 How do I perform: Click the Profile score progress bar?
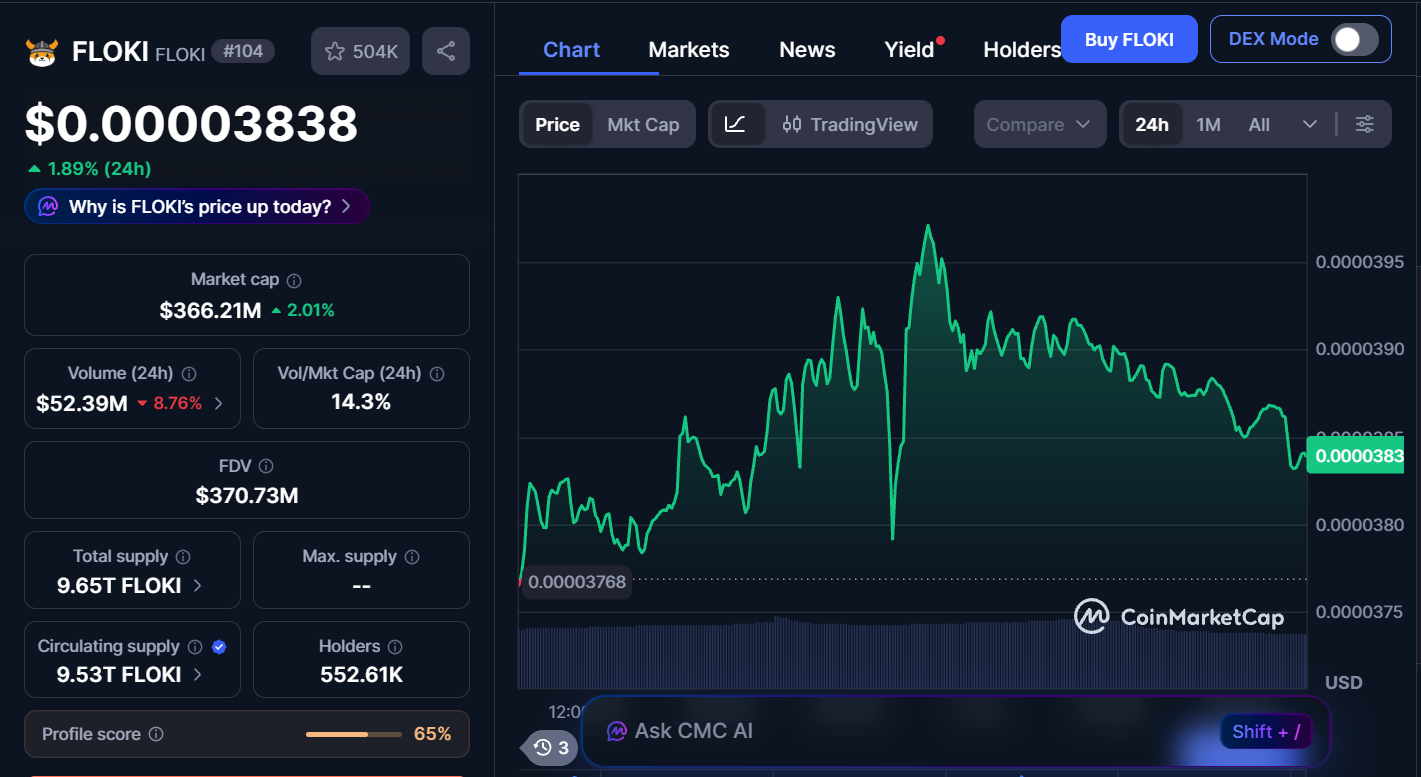[353, 733]
